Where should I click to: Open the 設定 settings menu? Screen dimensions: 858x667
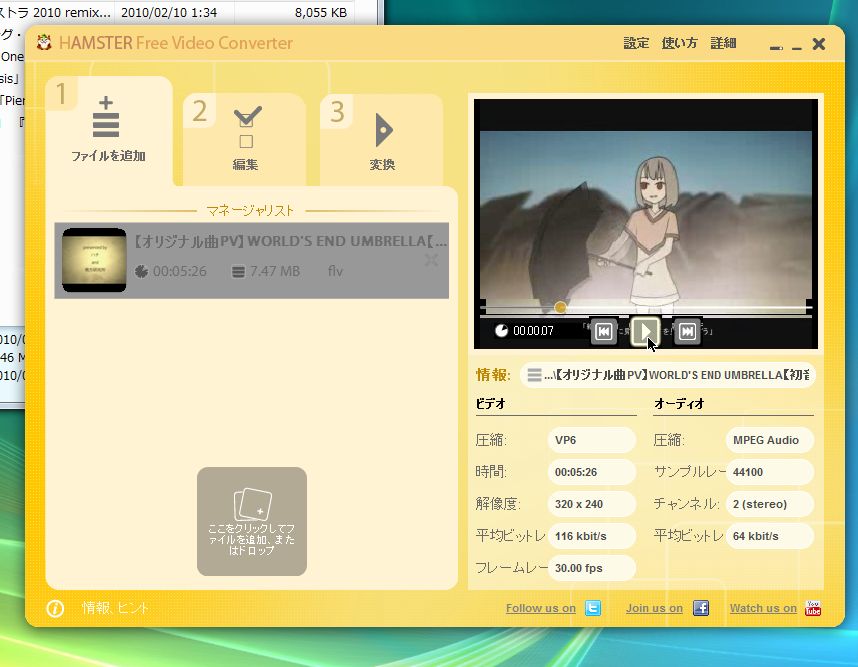click(636, 43)
